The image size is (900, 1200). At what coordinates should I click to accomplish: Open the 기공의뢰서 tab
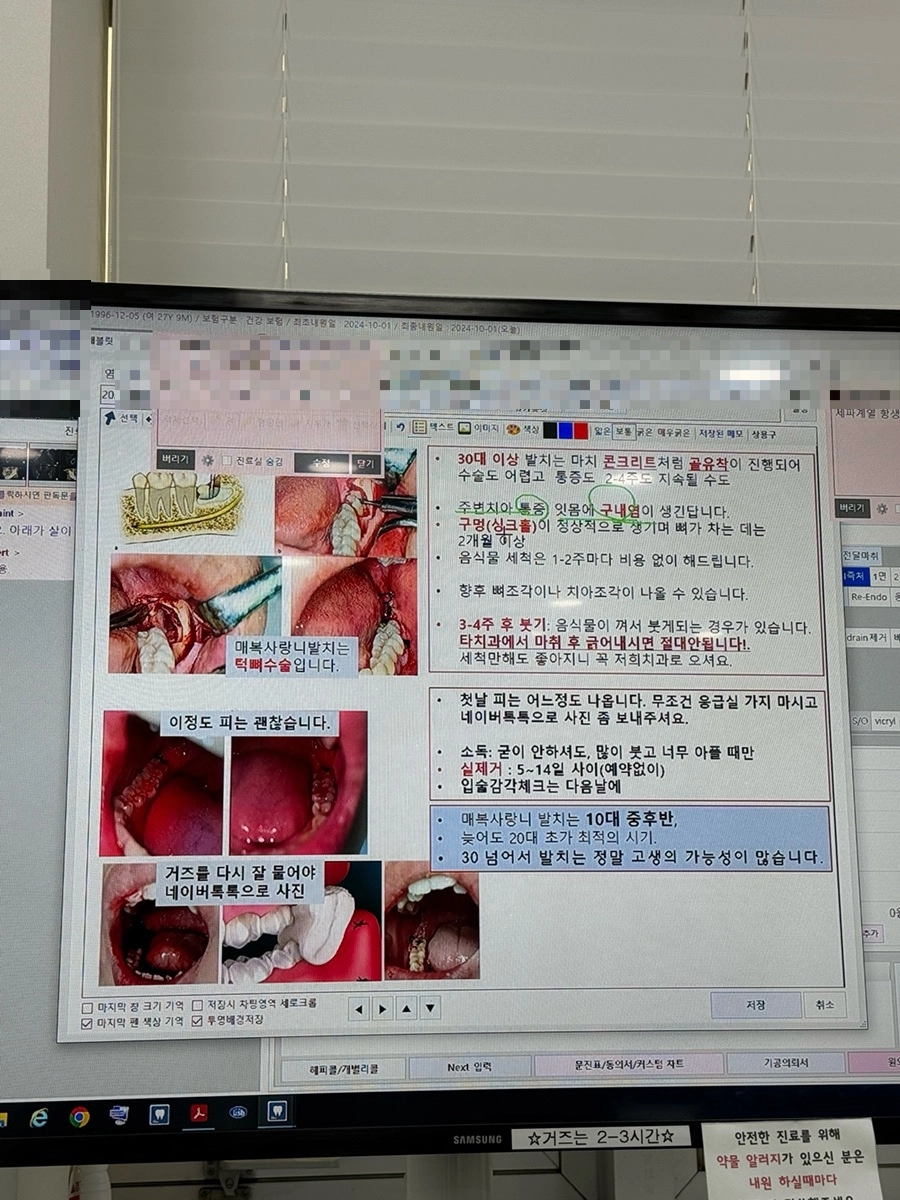click(x=786, y=1063)
